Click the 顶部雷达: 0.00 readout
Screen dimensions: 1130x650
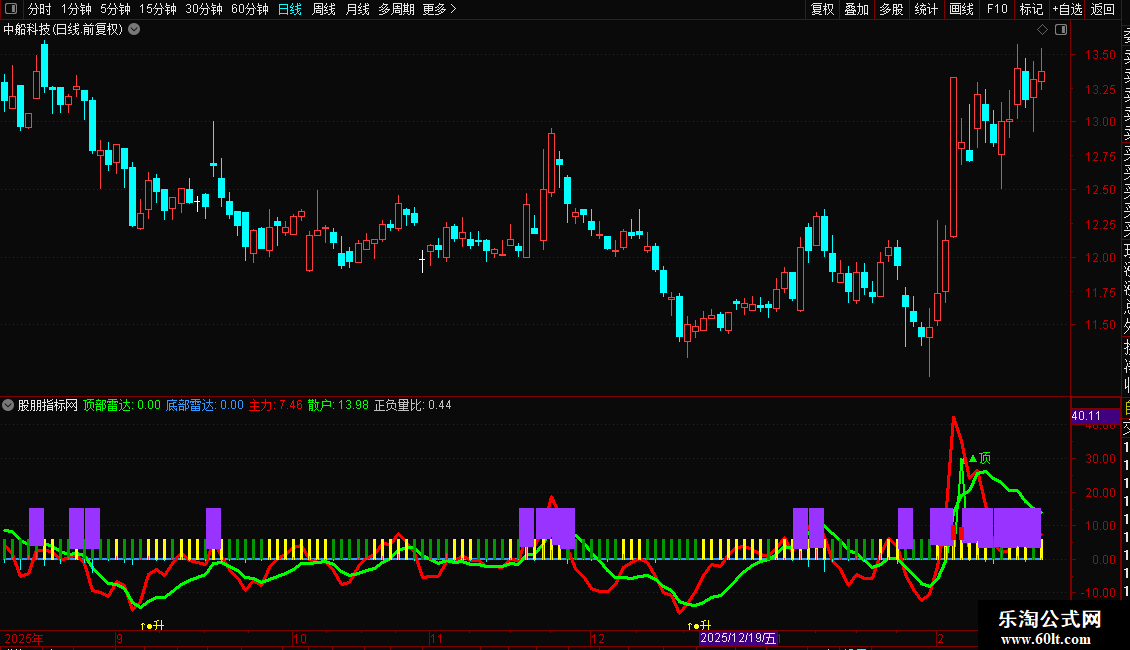point(122,405)
